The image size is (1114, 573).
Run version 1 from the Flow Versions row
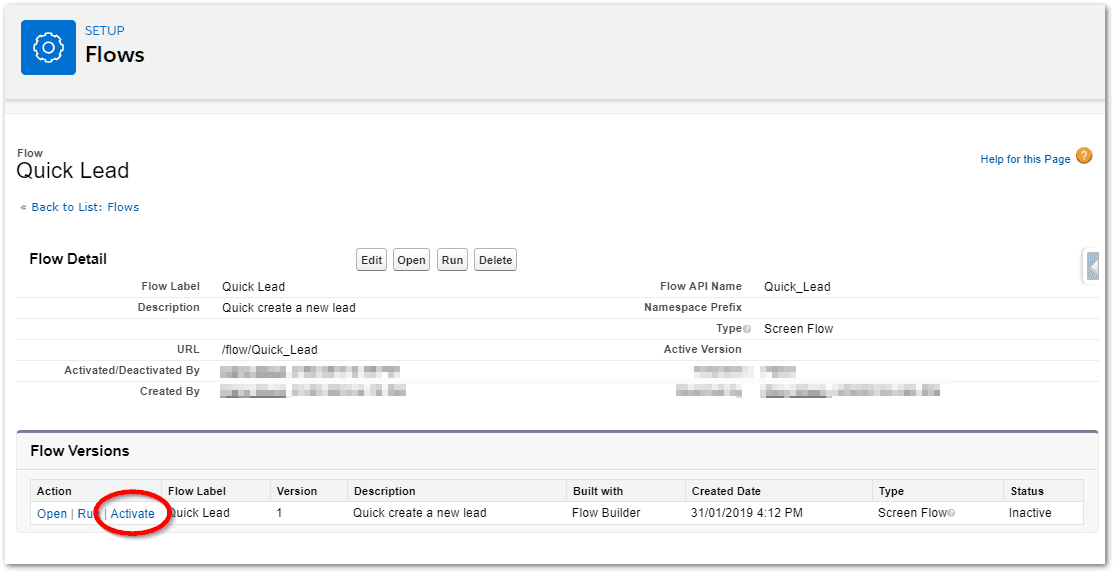point(87,514)
